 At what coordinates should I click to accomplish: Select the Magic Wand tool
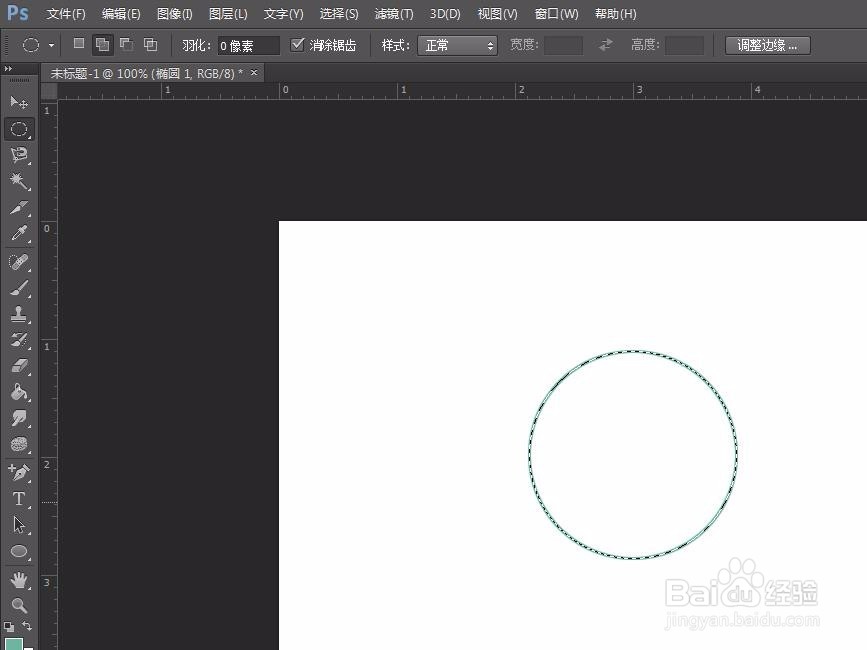pyautogui.click(x=19, y=181)
